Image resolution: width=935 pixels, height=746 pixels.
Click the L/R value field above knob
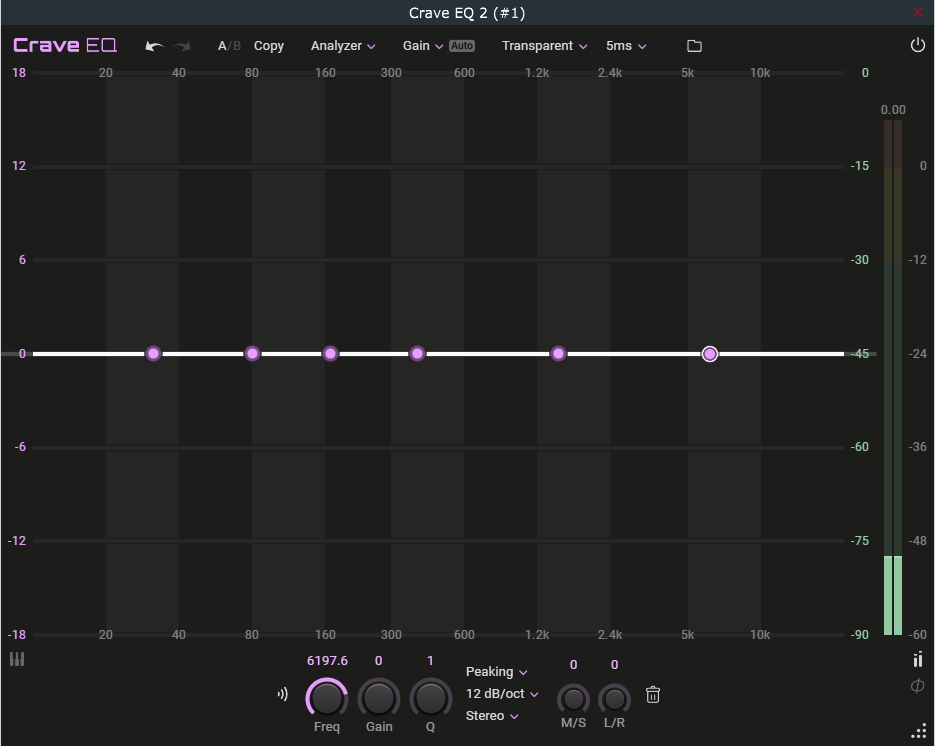614,664
